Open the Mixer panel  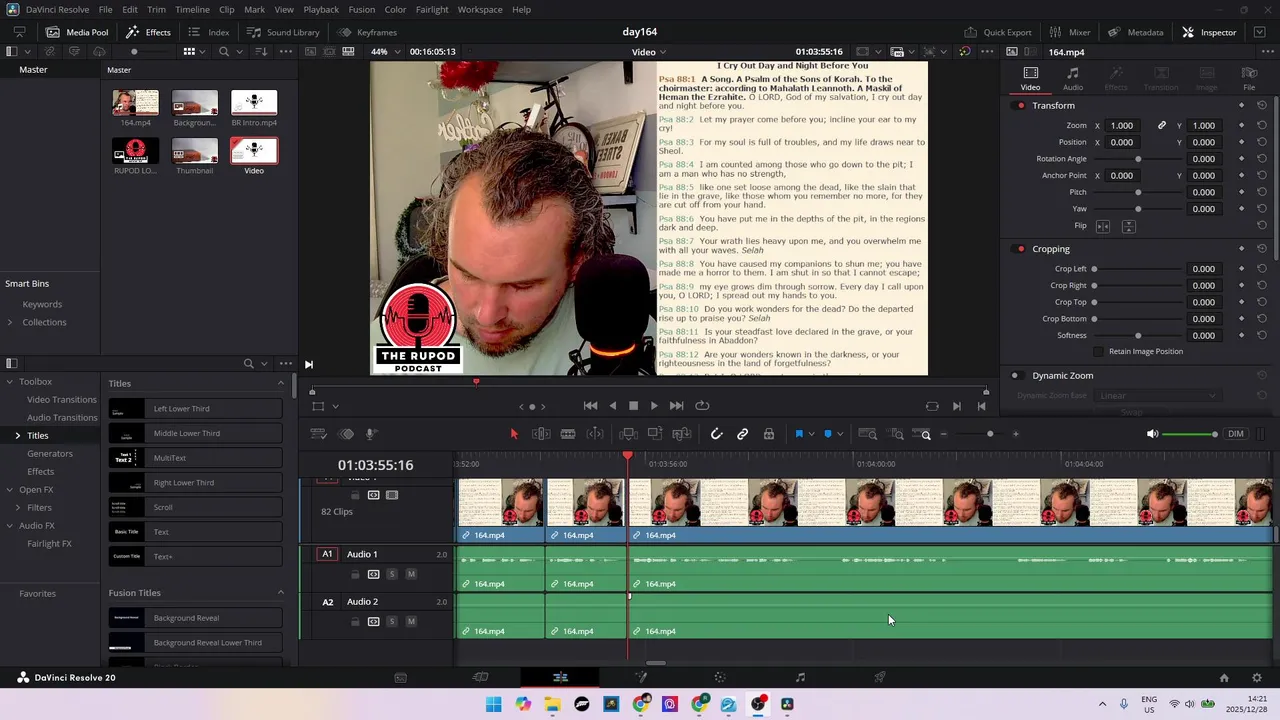[1070, 32]
